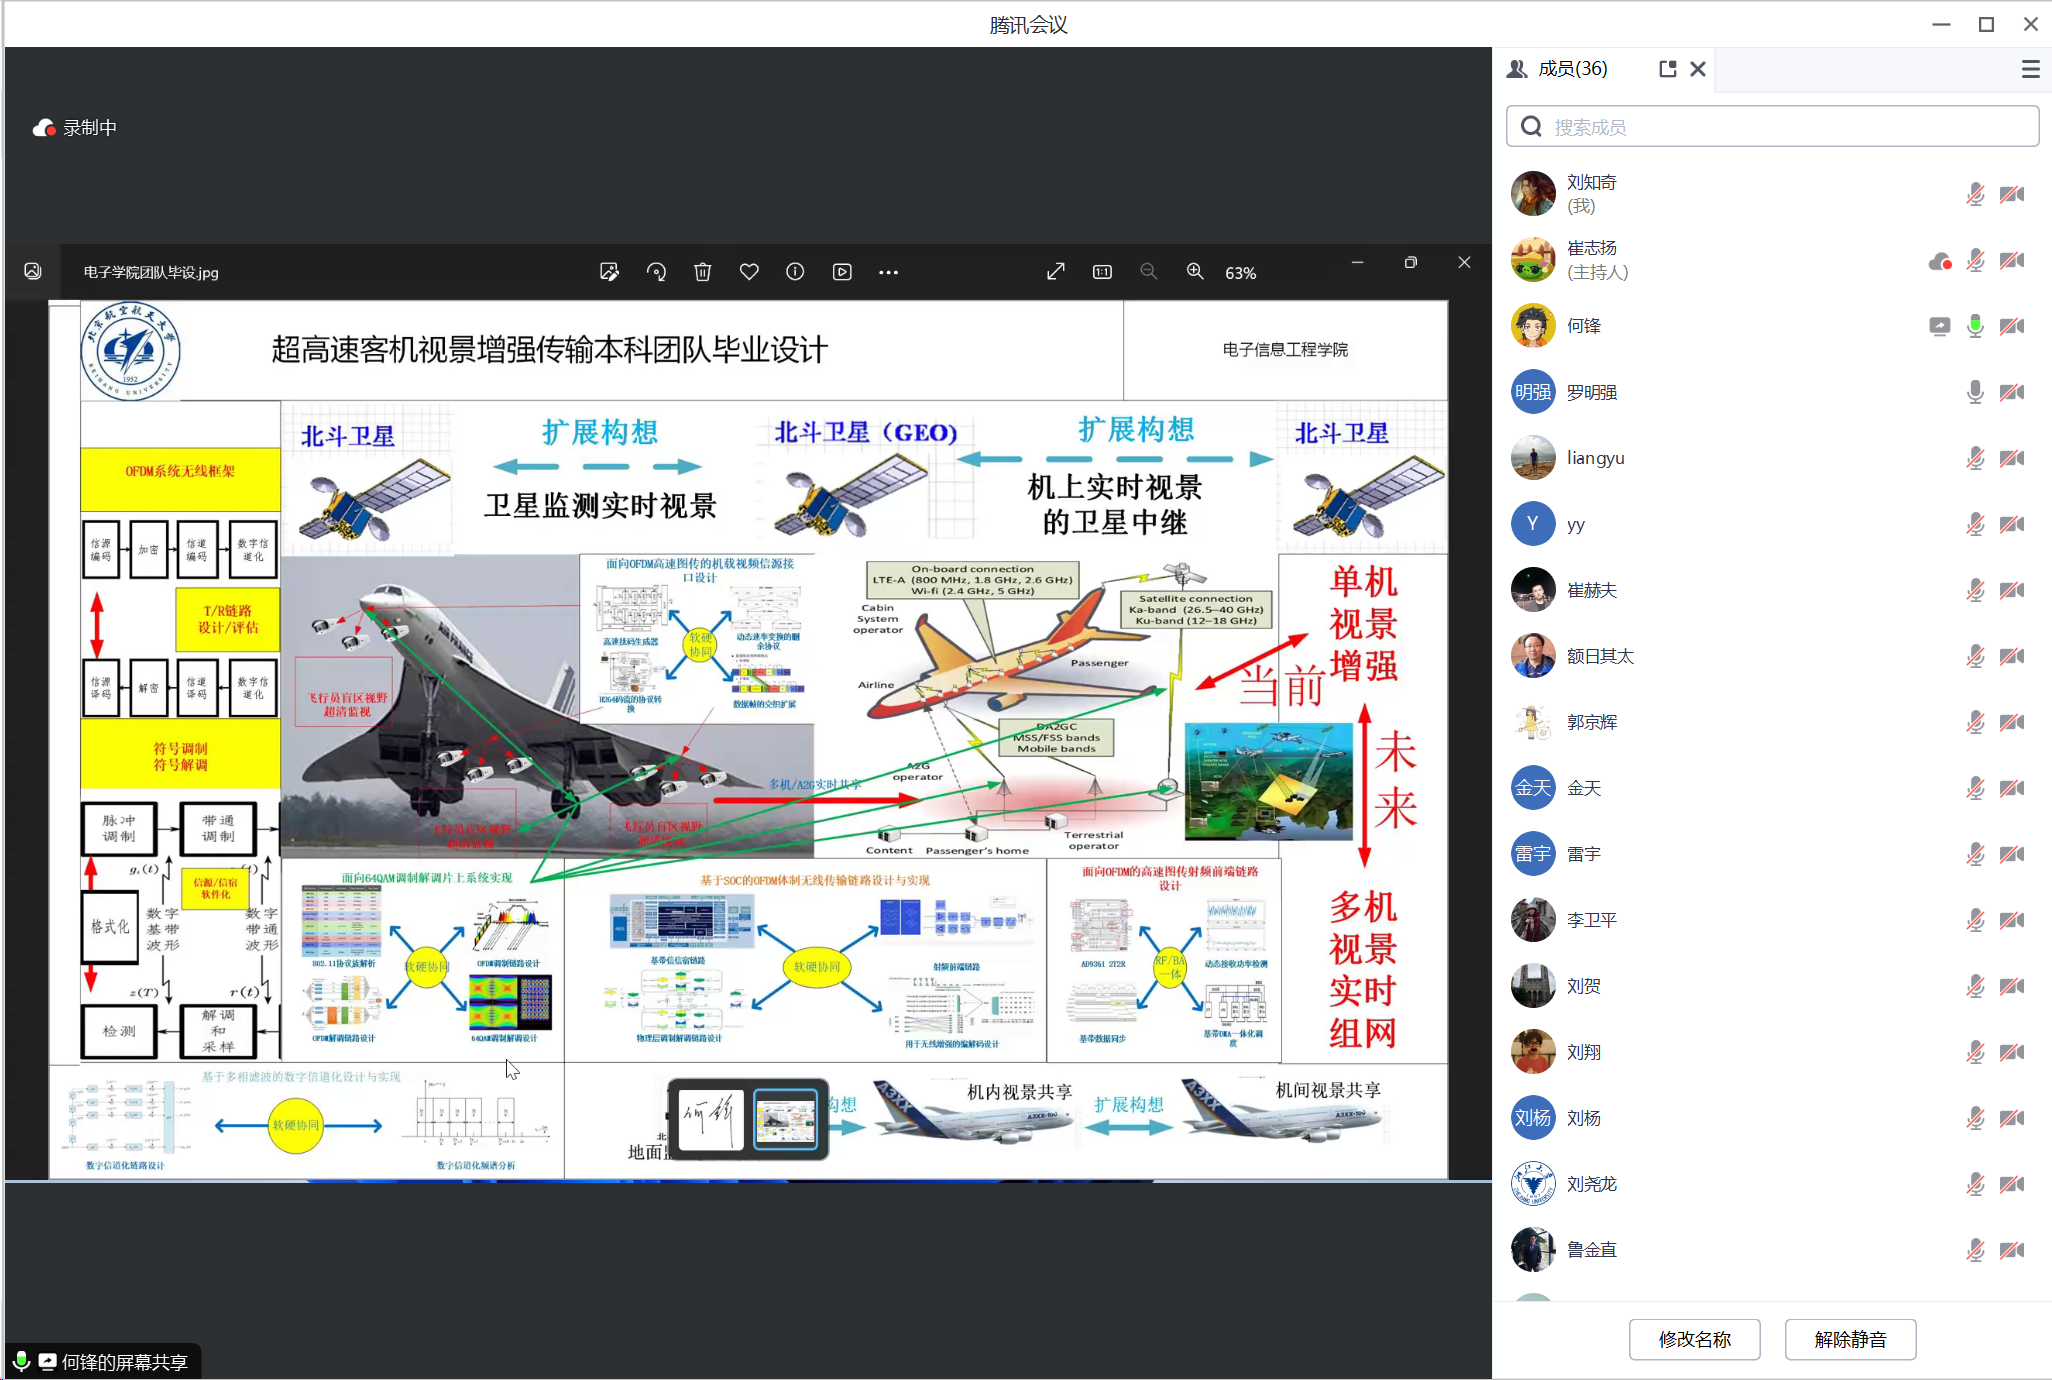
Task: Open the filmstrip panel in photo viewer
Action: pyautogui.click(x=33, y=271)
